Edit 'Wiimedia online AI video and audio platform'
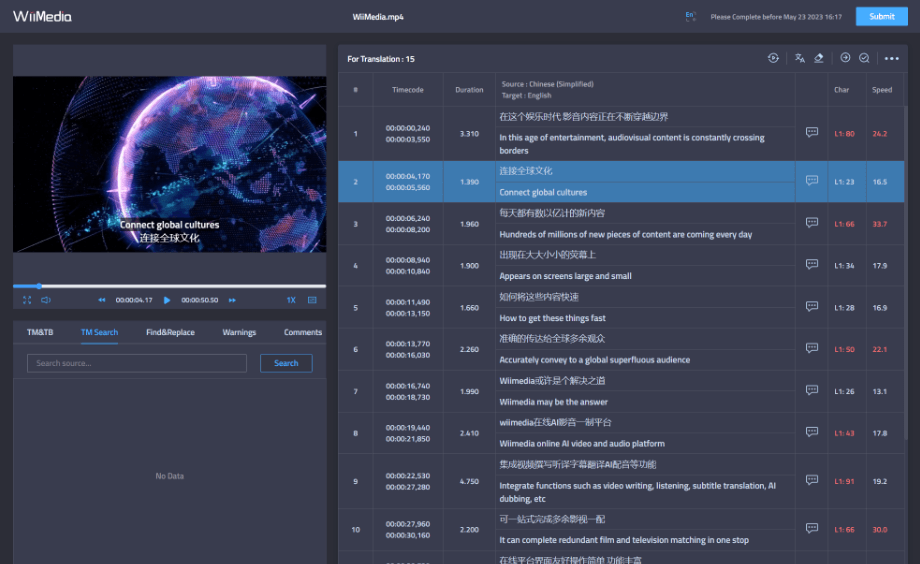 [x=645, y=444]
